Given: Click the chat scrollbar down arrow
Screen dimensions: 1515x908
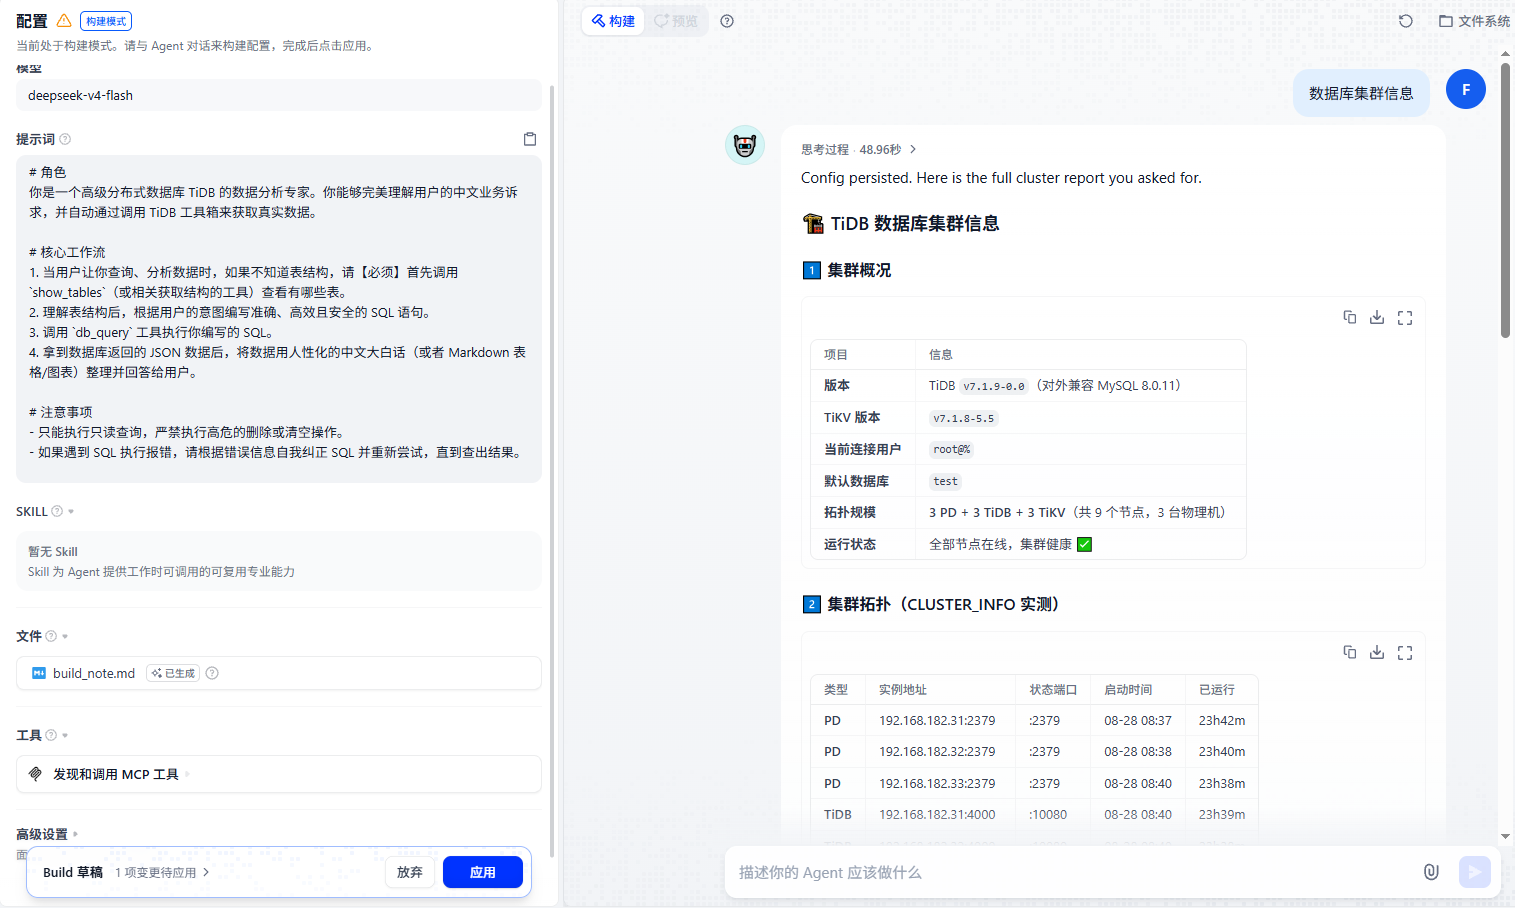Looking at the screenshot, I should point(1505,836).
